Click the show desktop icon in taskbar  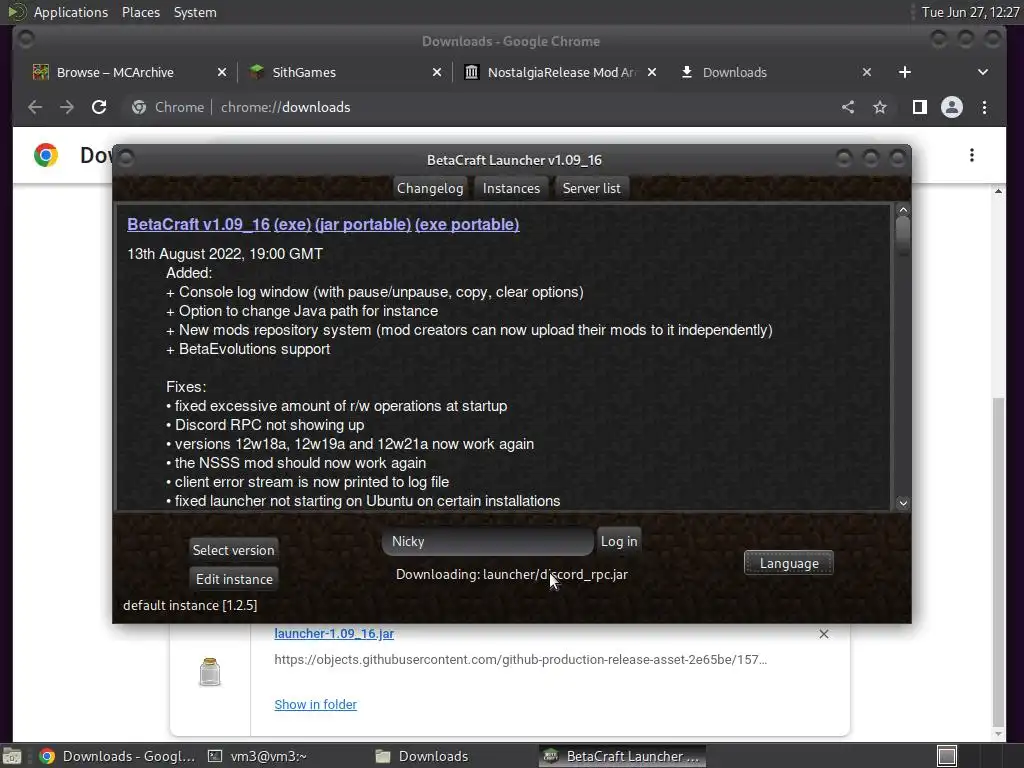tap(12, 756)
